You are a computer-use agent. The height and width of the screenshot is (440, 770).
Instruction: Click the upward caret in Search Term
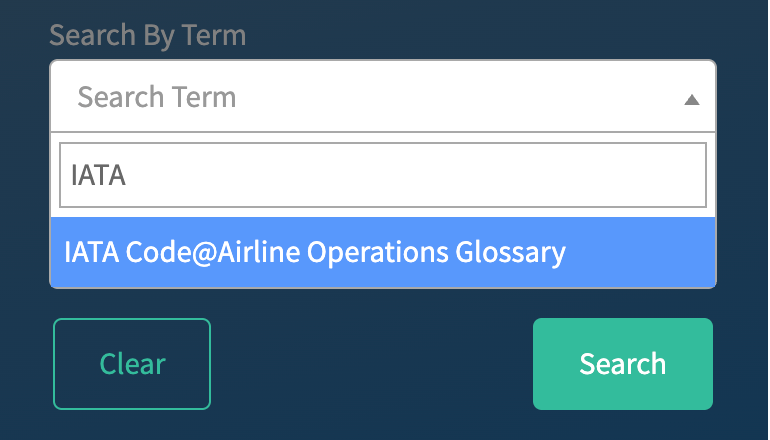pyautogui.click(x=691, y=99)
